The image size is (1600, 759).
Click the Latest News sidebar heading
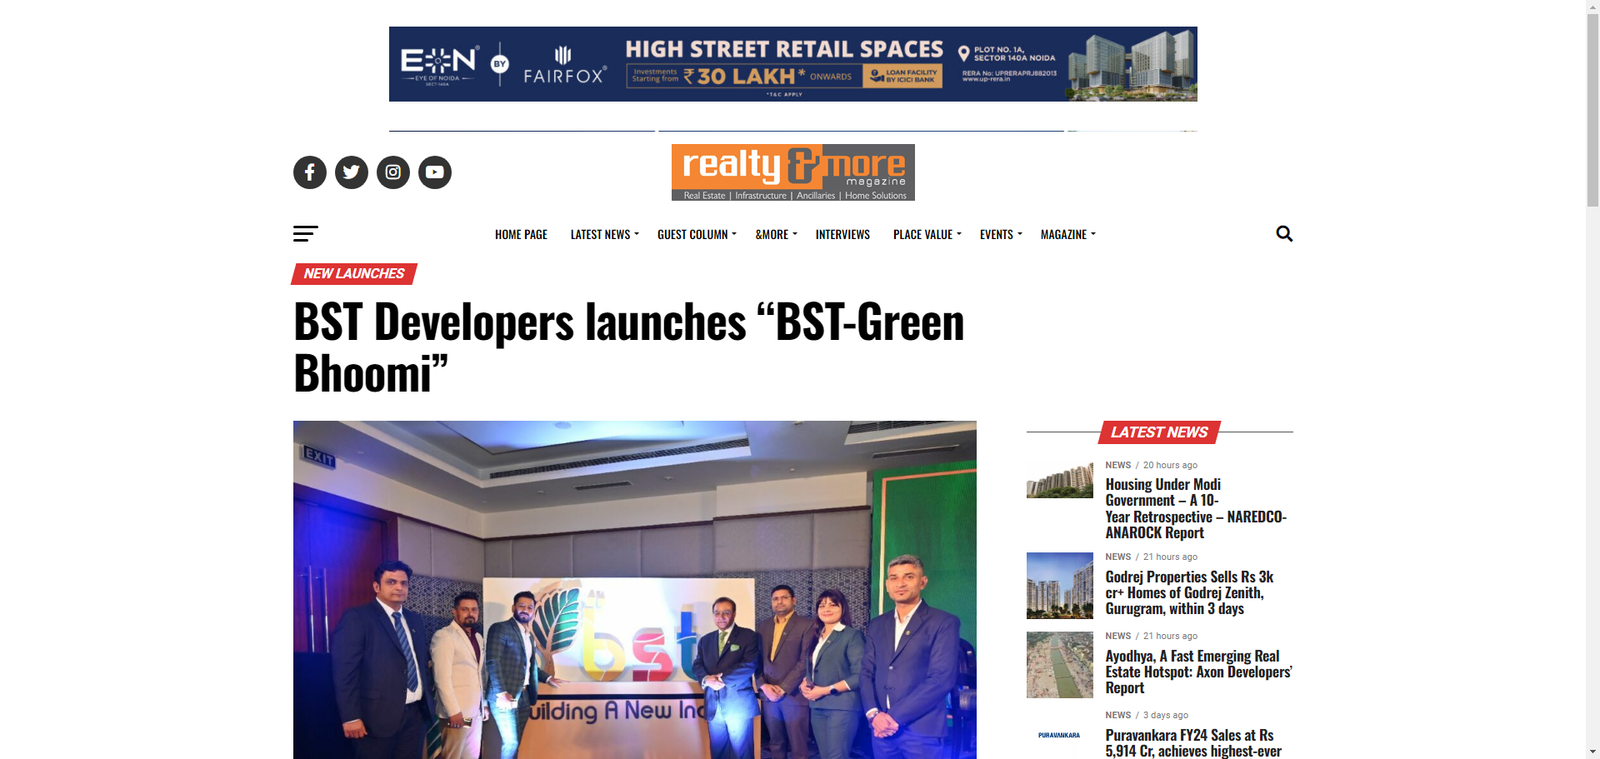click(x=1159, y=432)
